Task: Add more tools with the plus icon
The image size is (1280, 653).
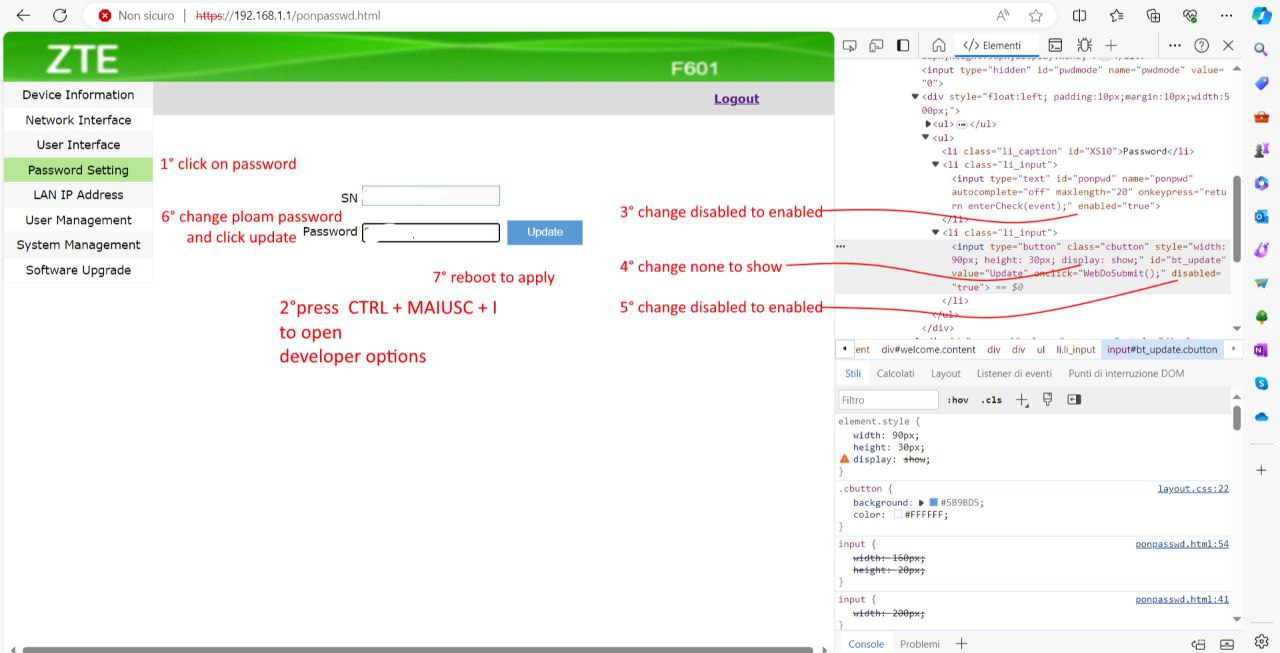Action: [x=1111, y=45]
